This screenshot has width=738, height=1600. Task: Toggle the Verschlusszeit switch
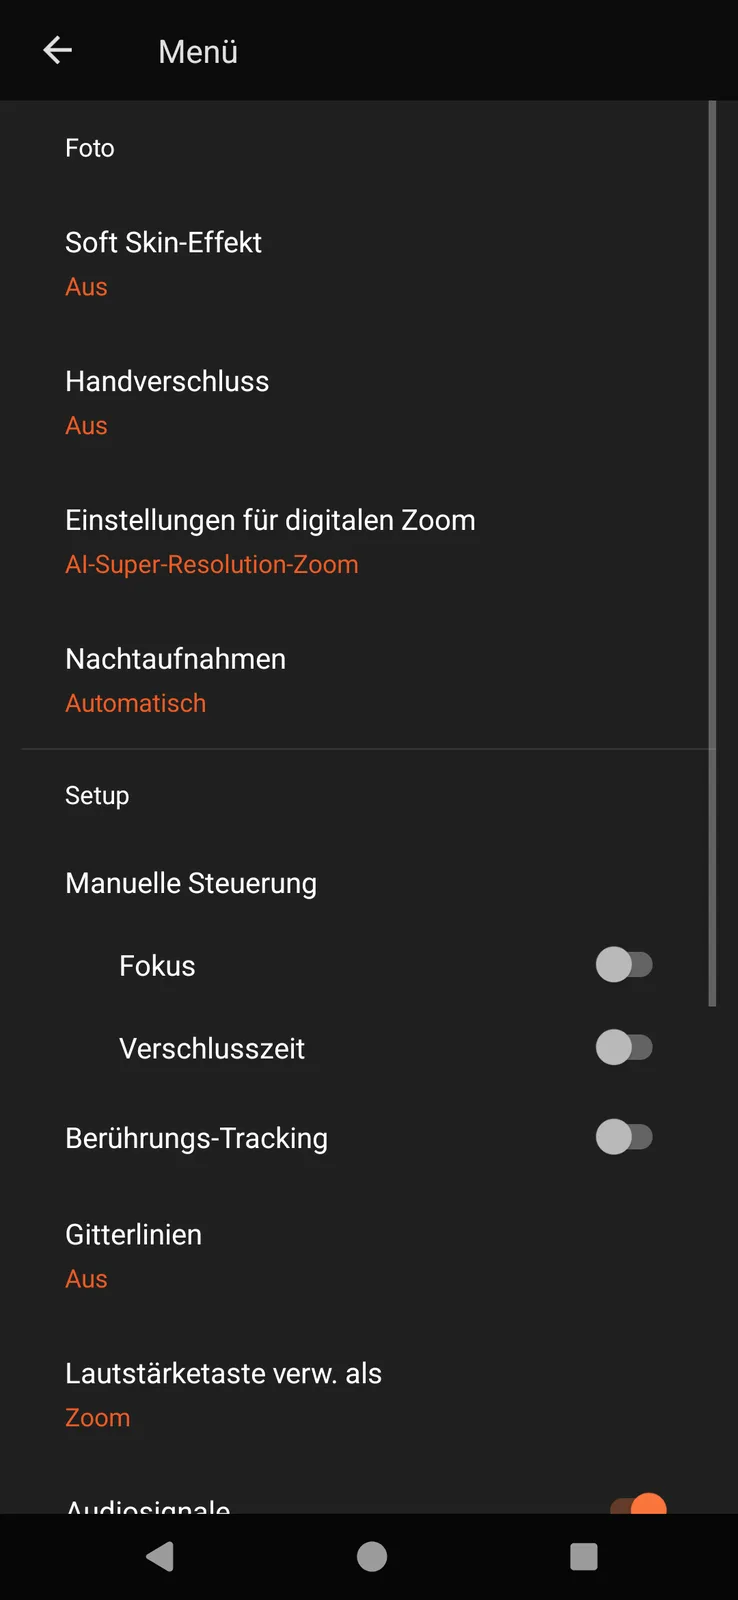pyautogui.click(x=624, y=1048)
